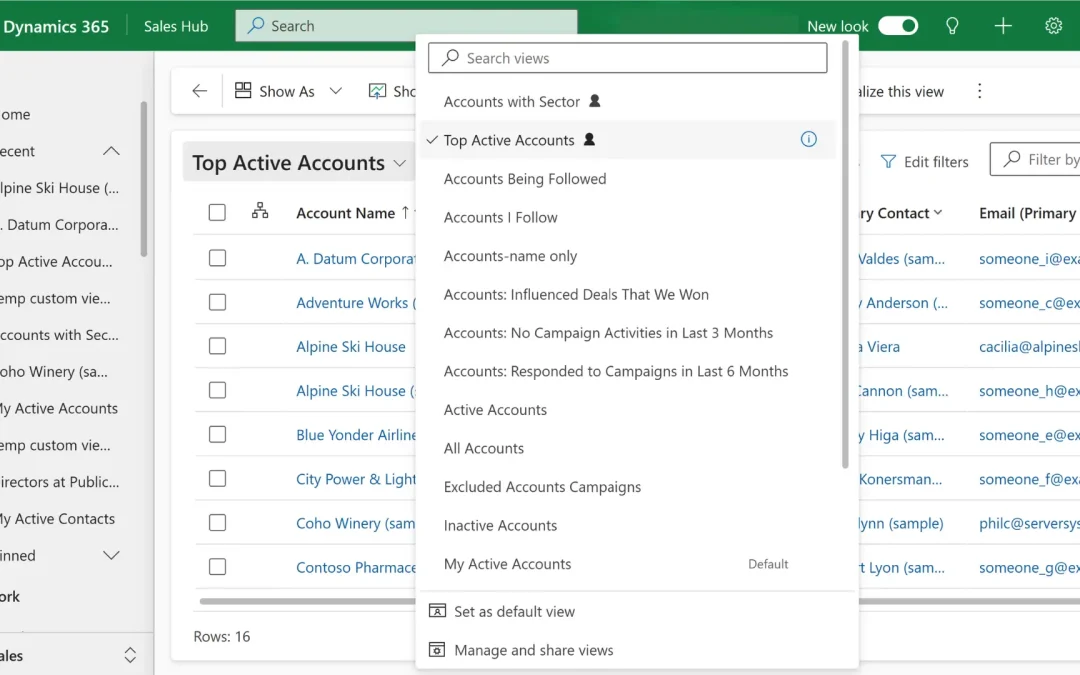Open the Alpine Ski House sidebar recent item
Image resolution: width=1080 pixels, height=675 pixels.
point(59,188)
